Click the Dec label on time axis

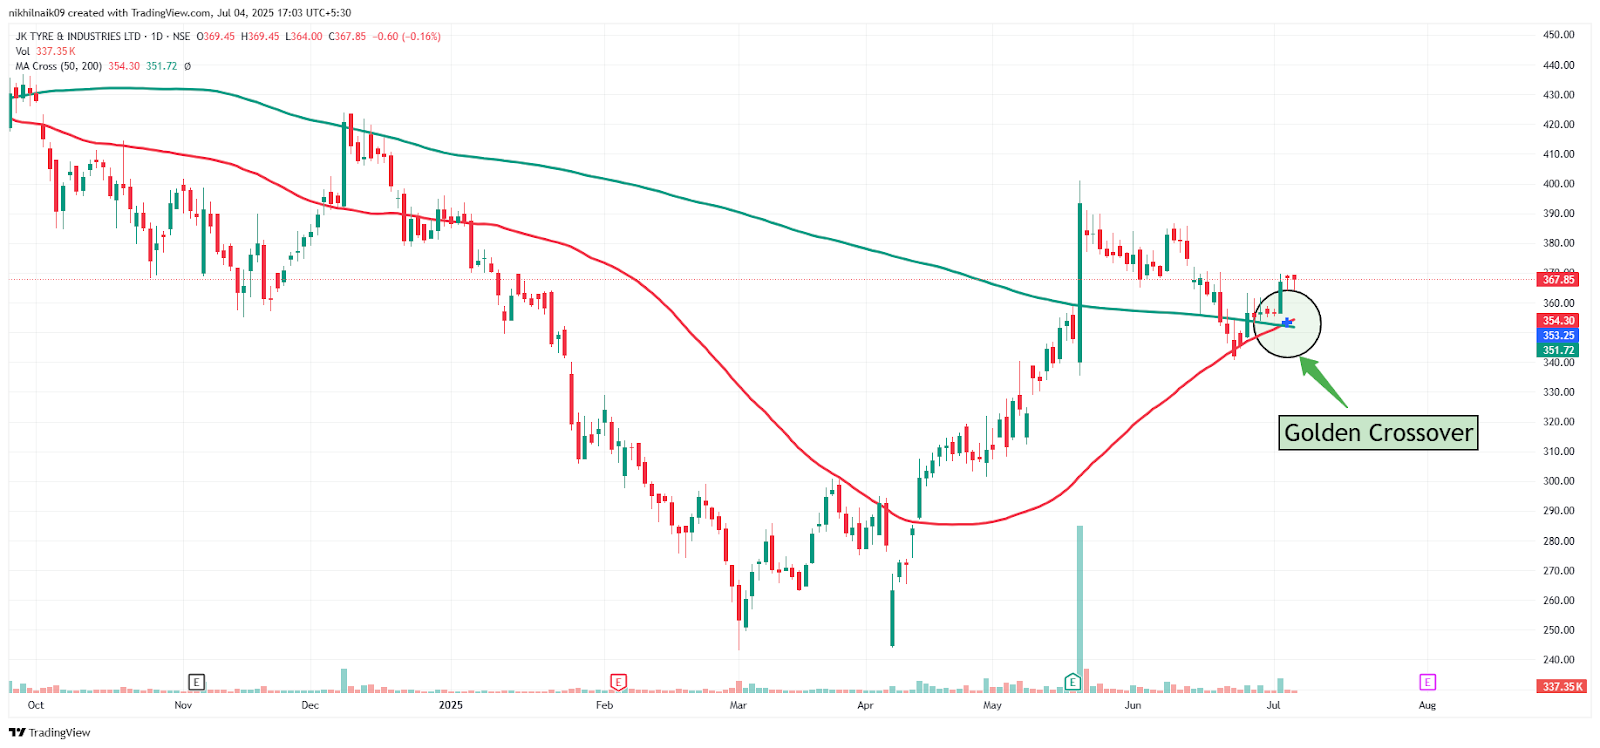pyautogui.click(x=310, y=705)
